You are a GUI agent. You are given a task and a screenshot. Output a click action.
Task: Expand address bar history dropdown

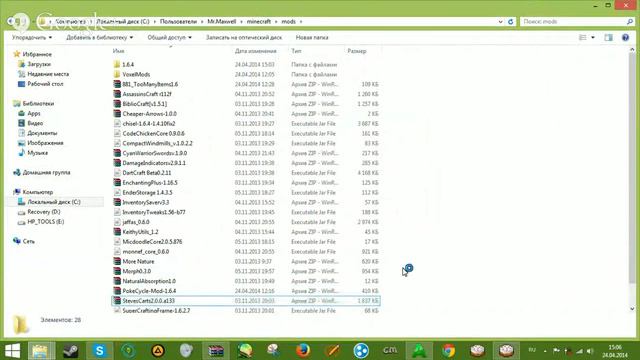pos(500,22)
